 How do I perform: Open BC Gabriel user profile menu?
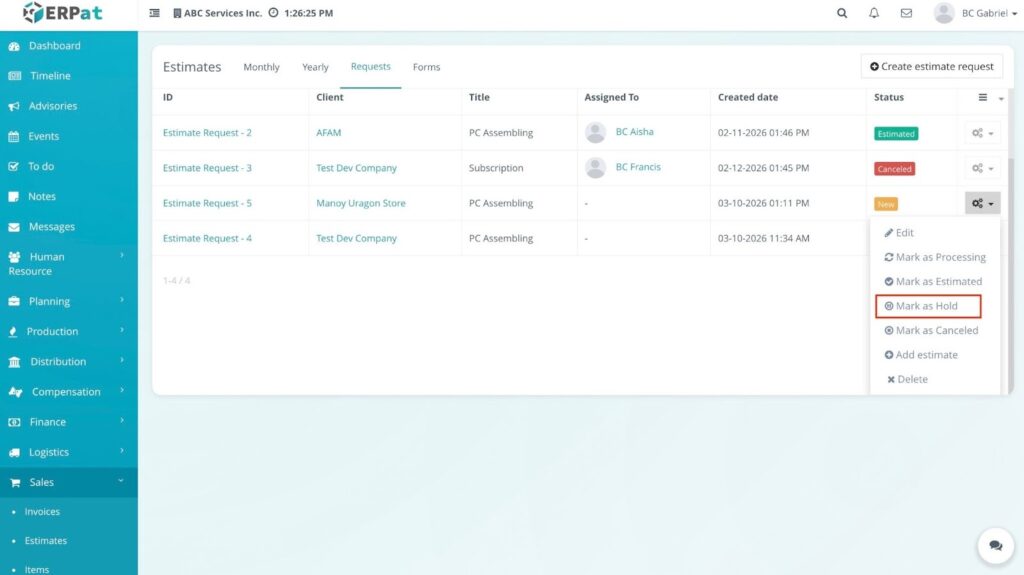click(970, 13)
